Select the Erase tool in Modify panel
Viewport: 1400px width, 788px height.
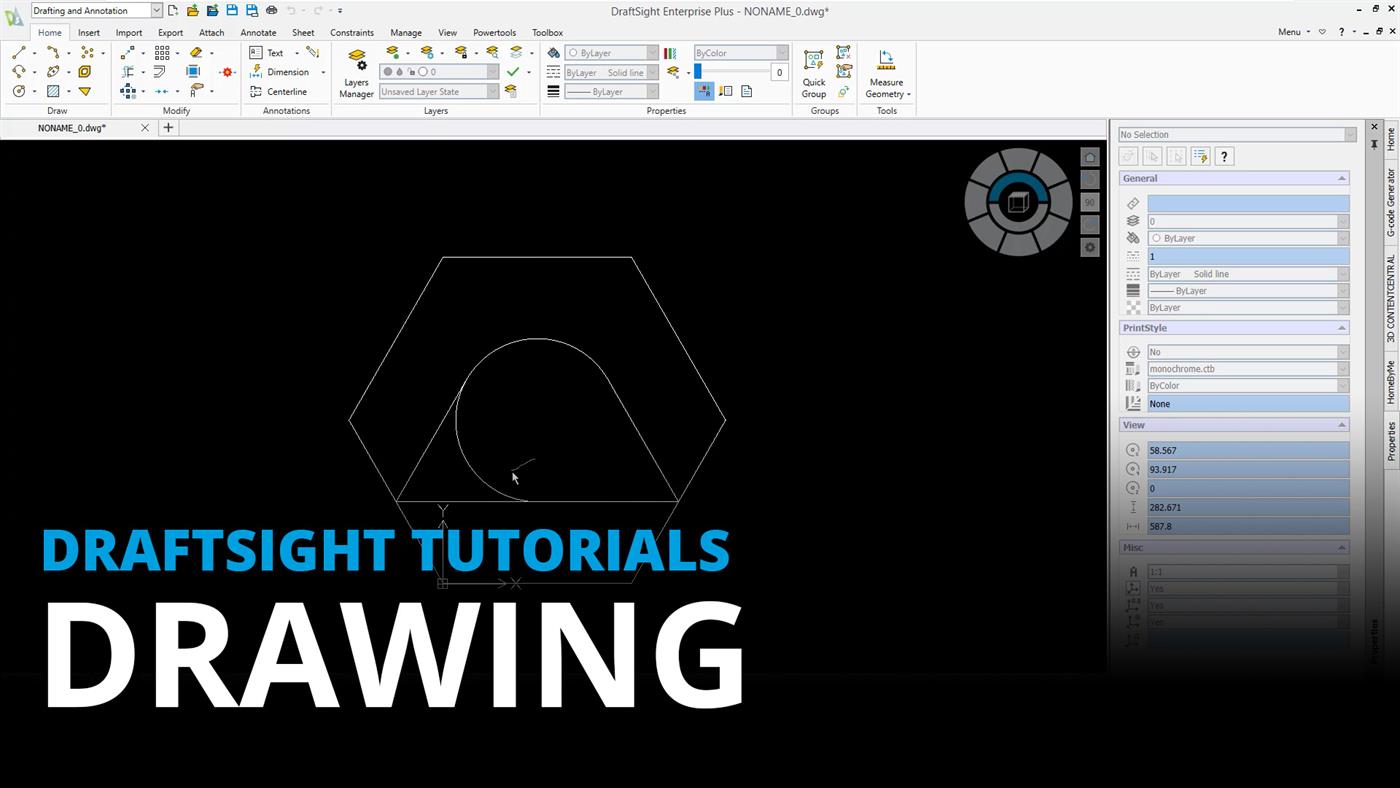point(197,51)
